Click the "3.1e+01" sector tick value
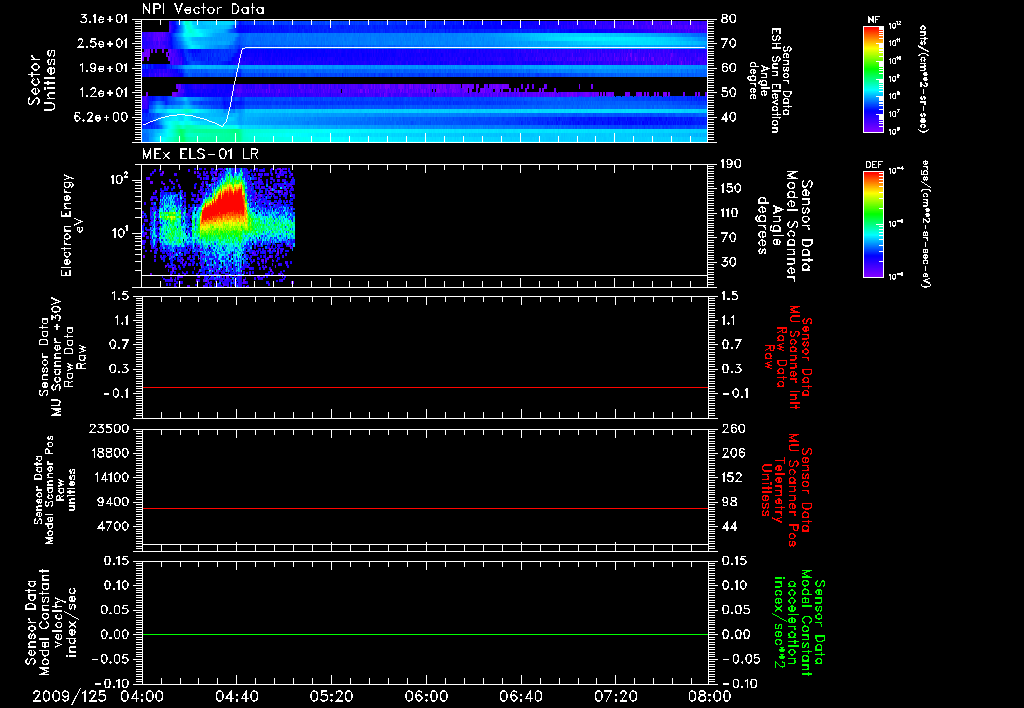 (x=105, y=19)
